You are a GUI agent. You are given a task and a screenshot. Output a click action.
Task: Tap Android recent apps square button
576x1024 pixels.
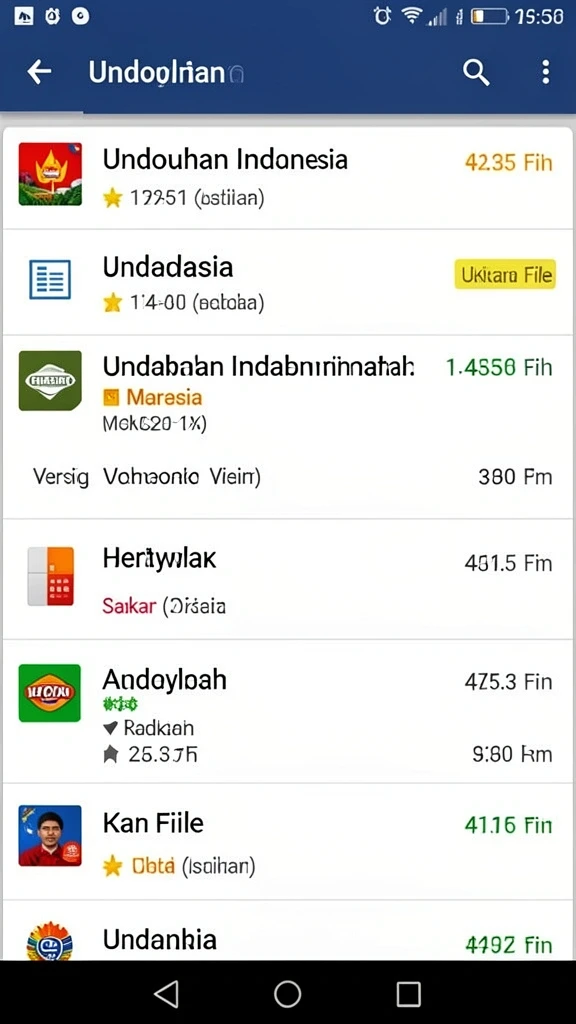tap(408, 994)
